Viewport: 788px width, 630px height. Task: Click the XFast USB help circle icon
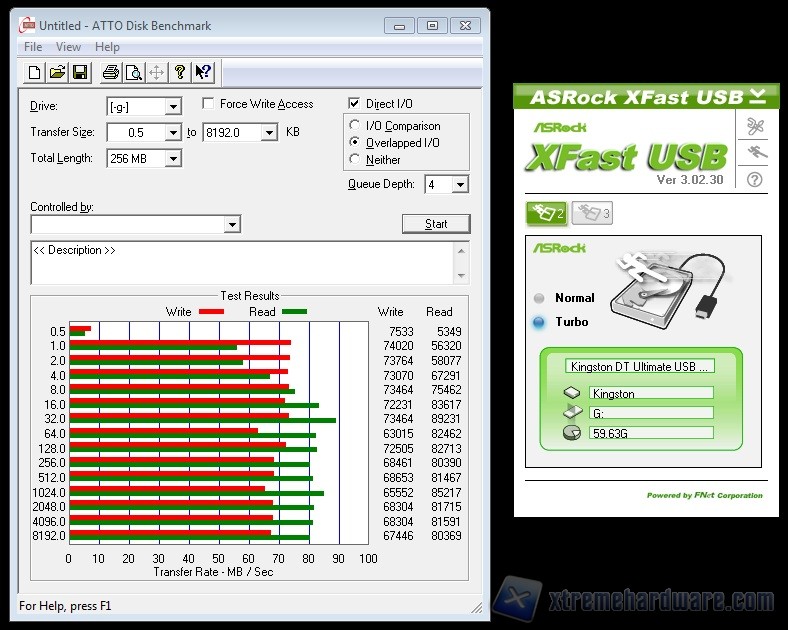click(x=755, y=179)
